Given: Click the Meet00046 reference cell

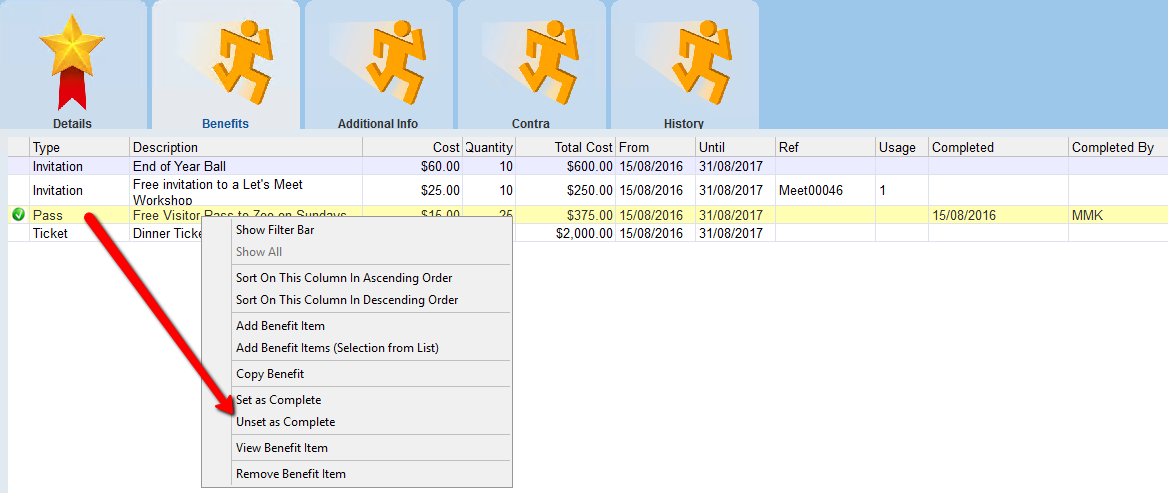Looking at the screenshot, I should click(x=810, y=190).
